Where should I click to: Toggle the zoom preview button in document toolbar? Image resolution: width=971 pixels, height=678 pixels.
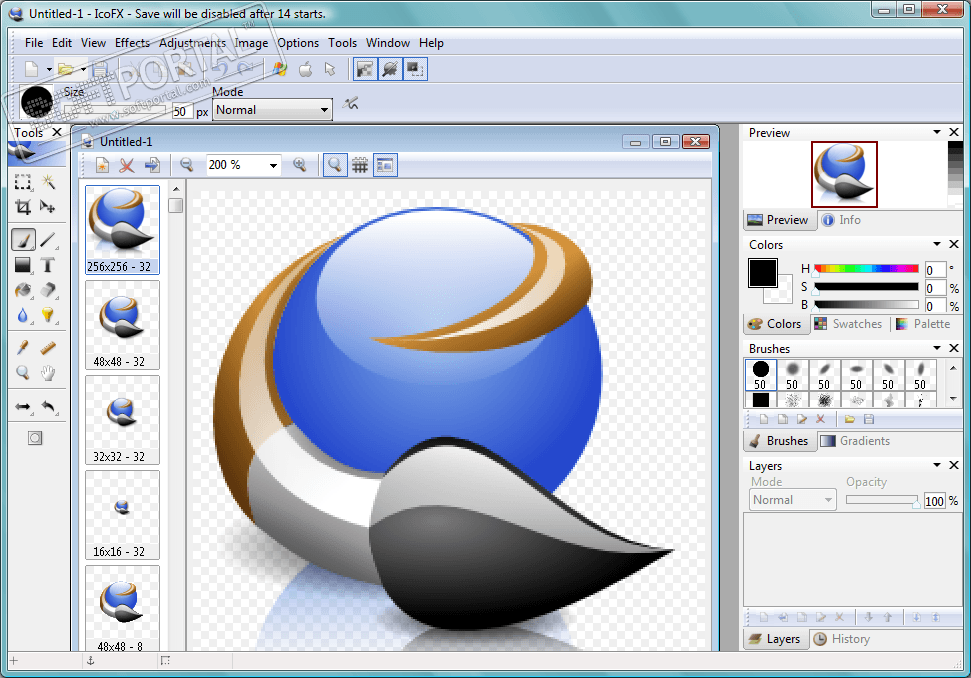coord(335,165)
